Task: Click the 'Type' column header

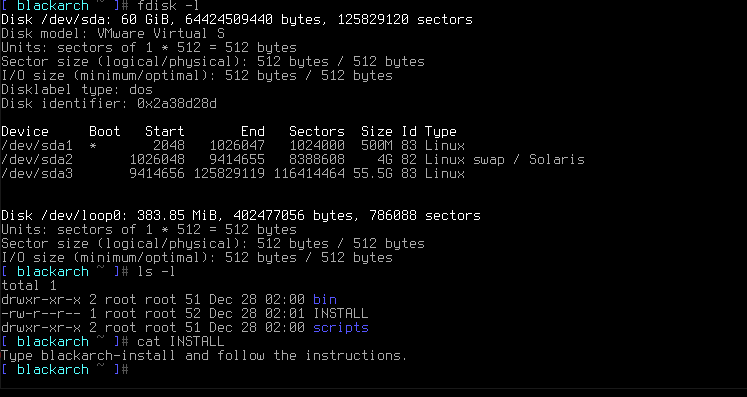Action: [441, 132]
